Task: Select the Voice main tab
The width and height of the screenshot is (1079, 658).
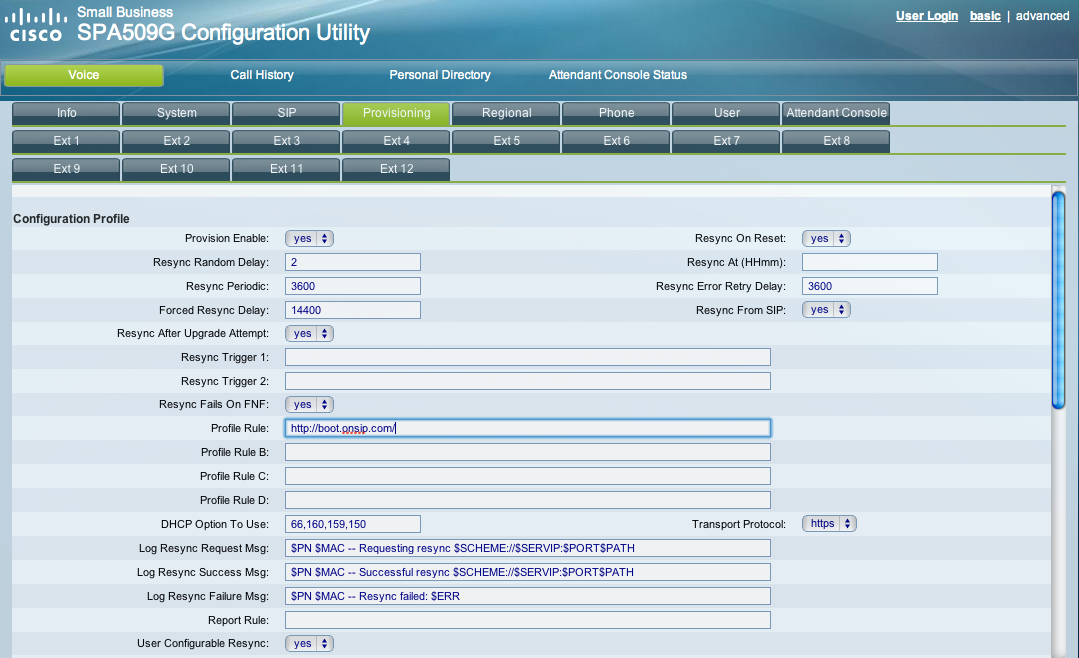Action: [84, 75]
